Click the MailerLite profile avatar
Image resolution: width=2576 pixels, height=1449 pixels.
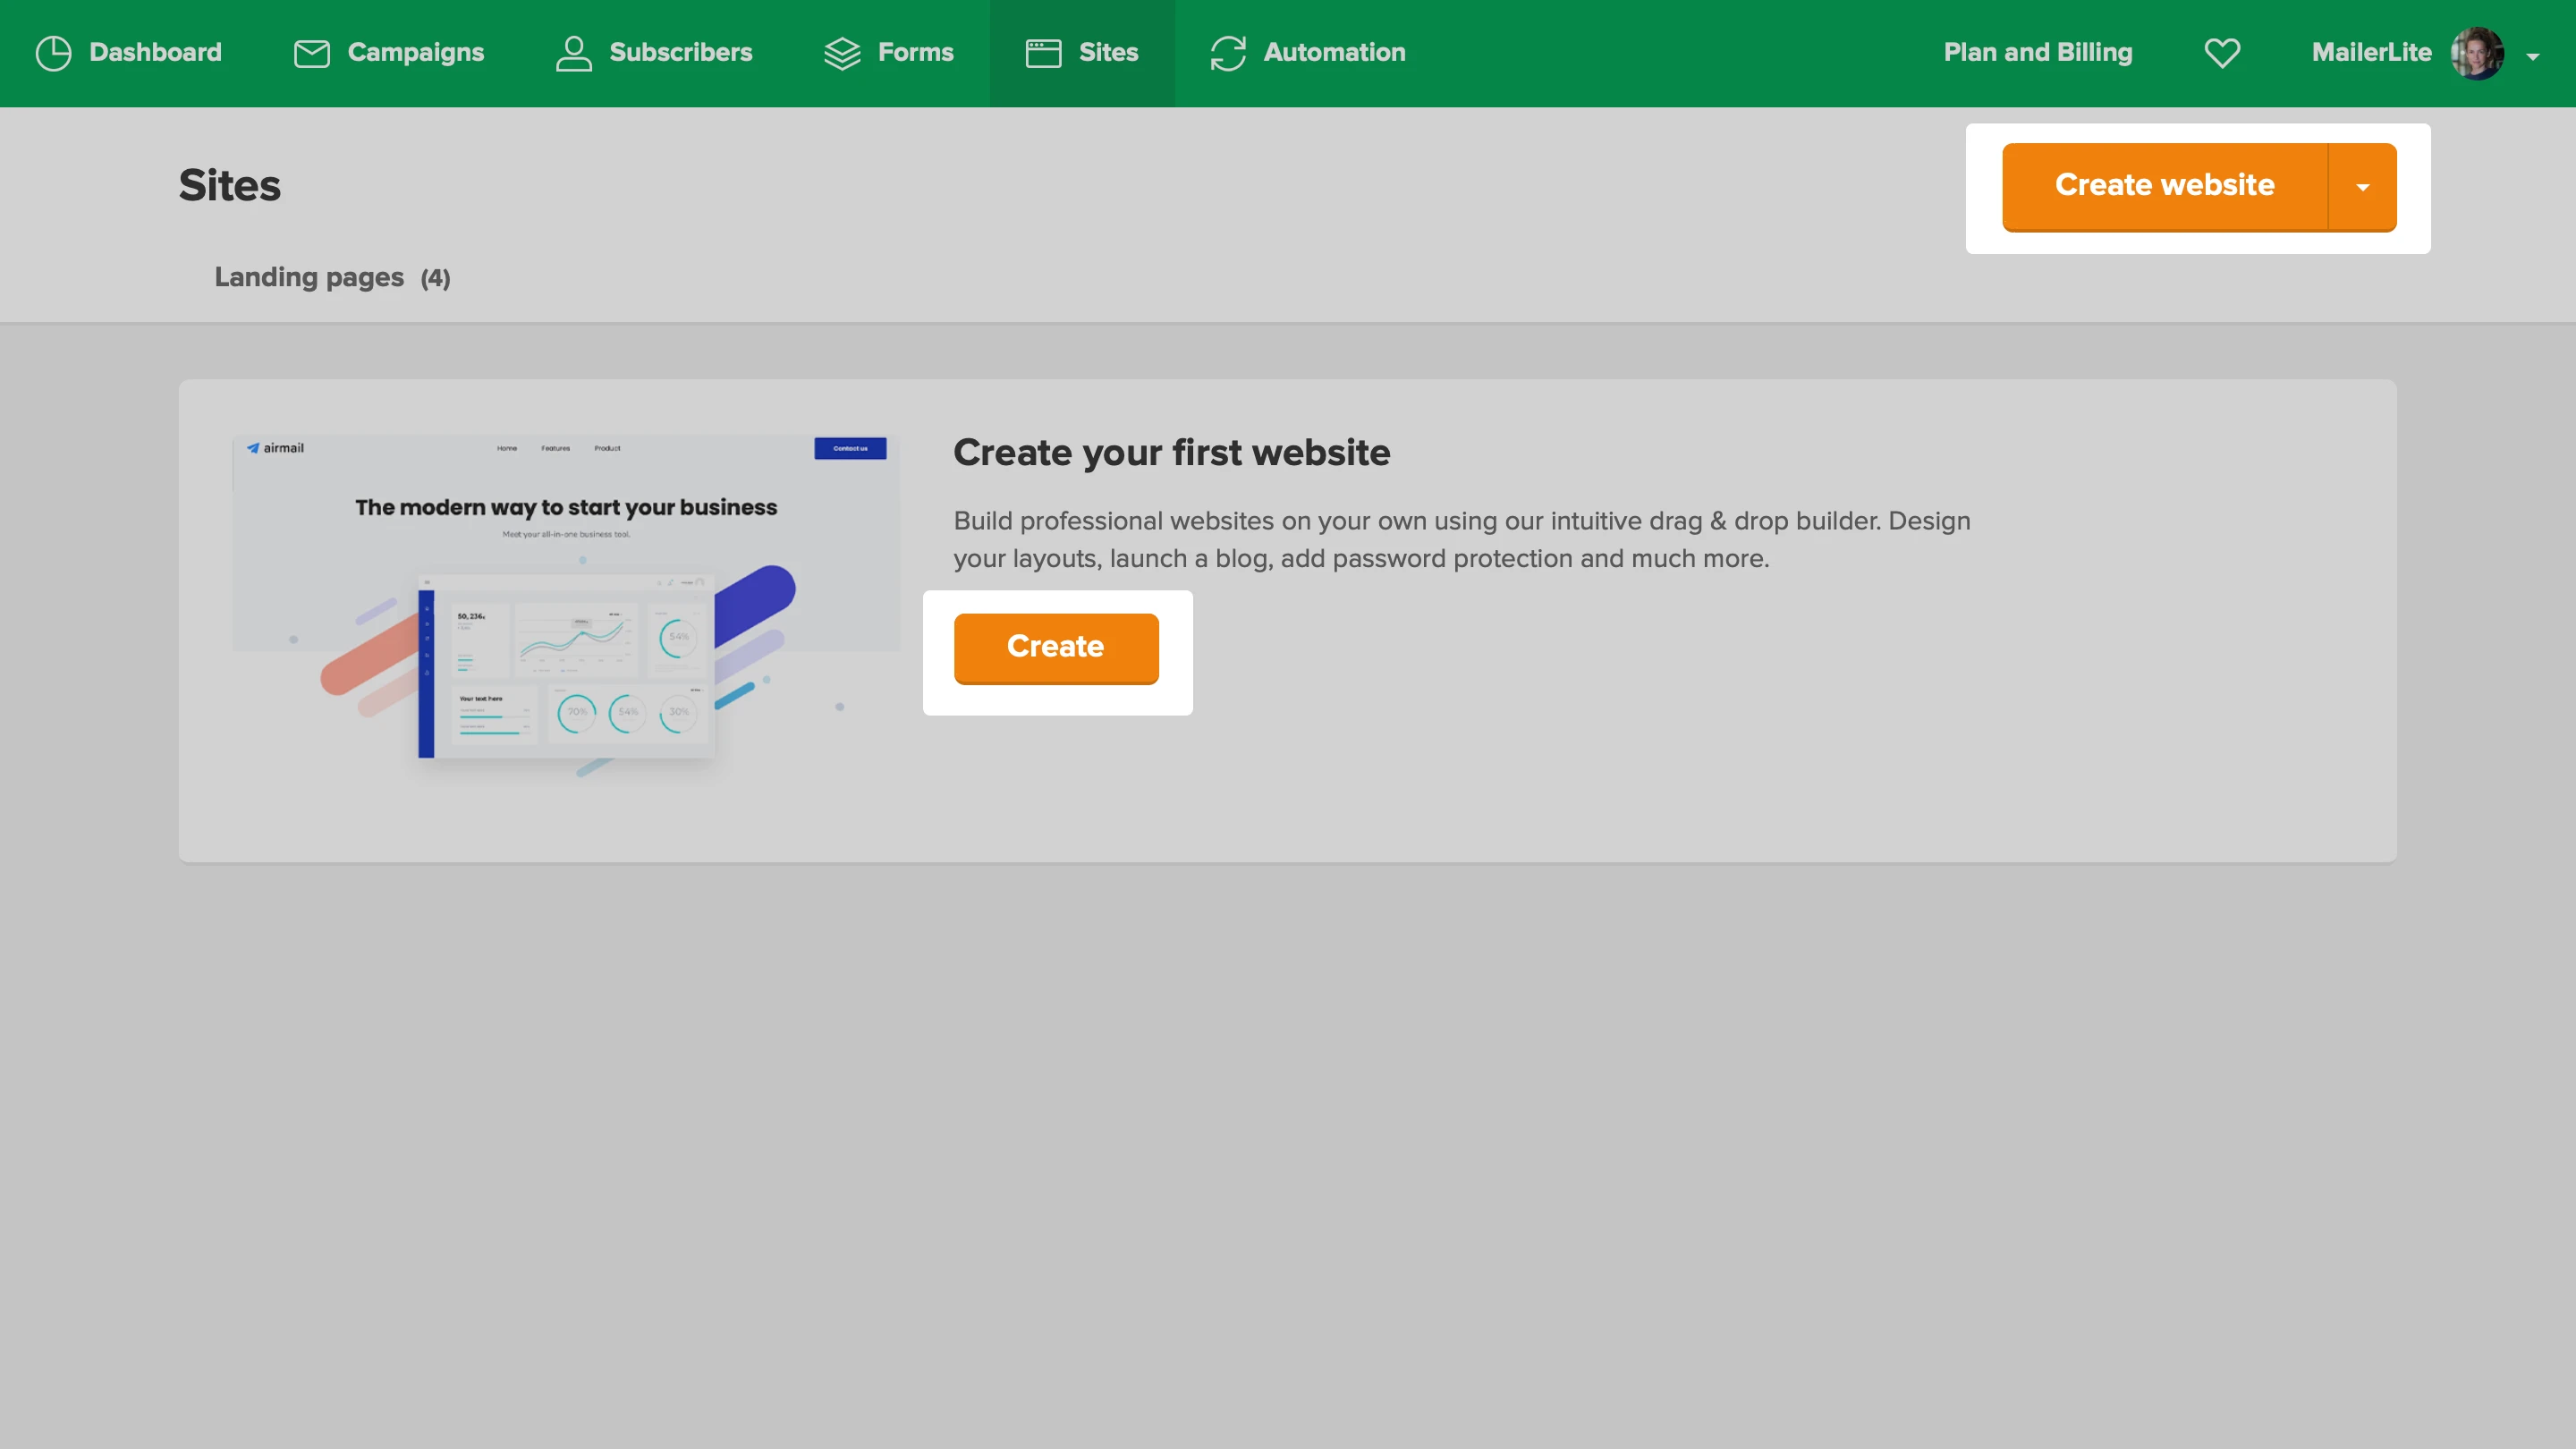pos(2477,53)
